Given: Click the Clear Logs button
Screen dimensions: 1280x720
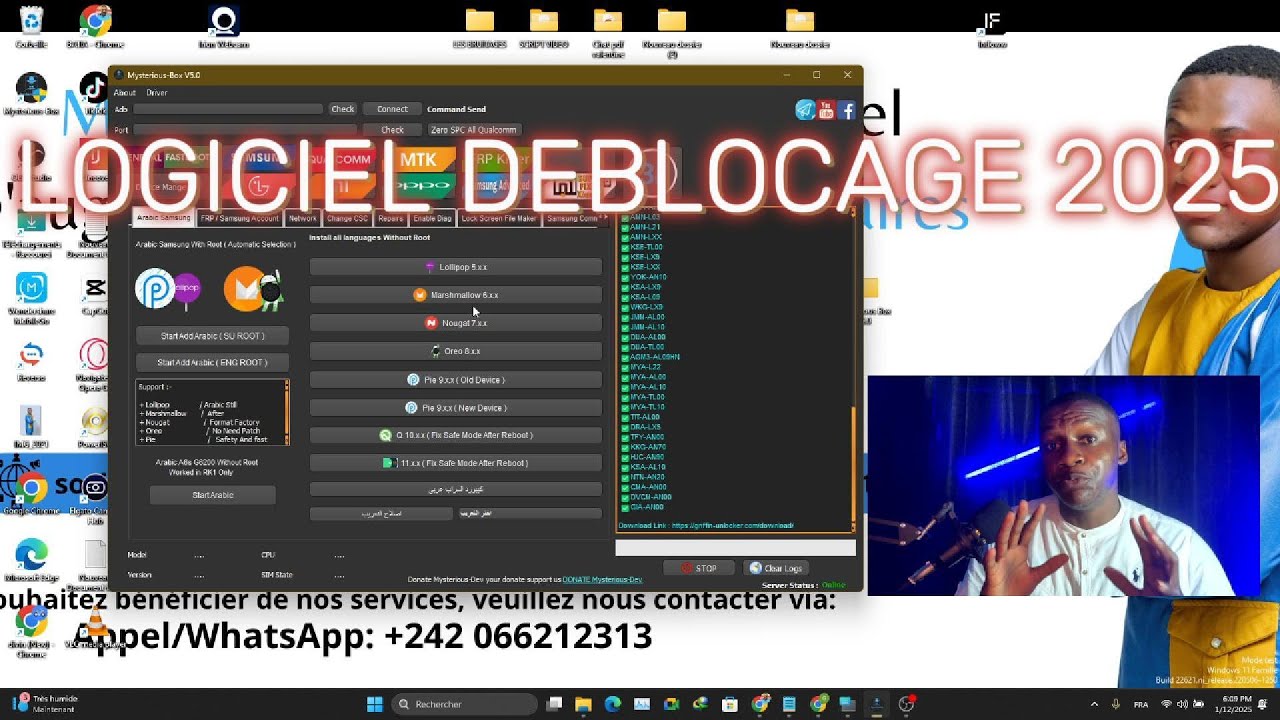Looking at the screenshot, I should pos(776,568).
